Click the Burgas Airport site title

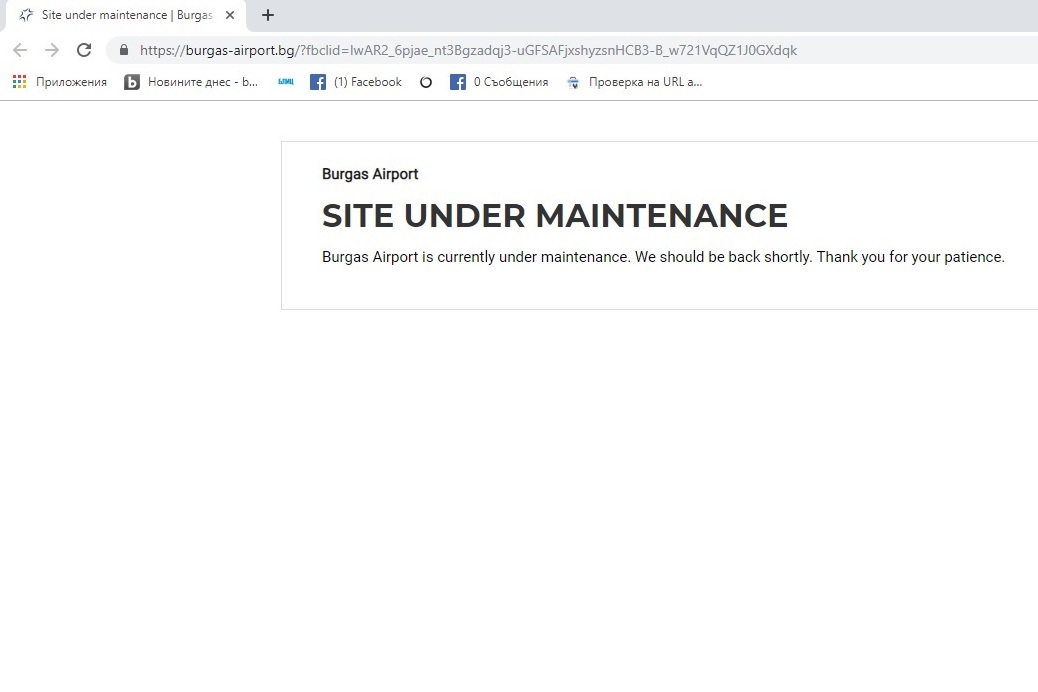click(x=370, y=174)
